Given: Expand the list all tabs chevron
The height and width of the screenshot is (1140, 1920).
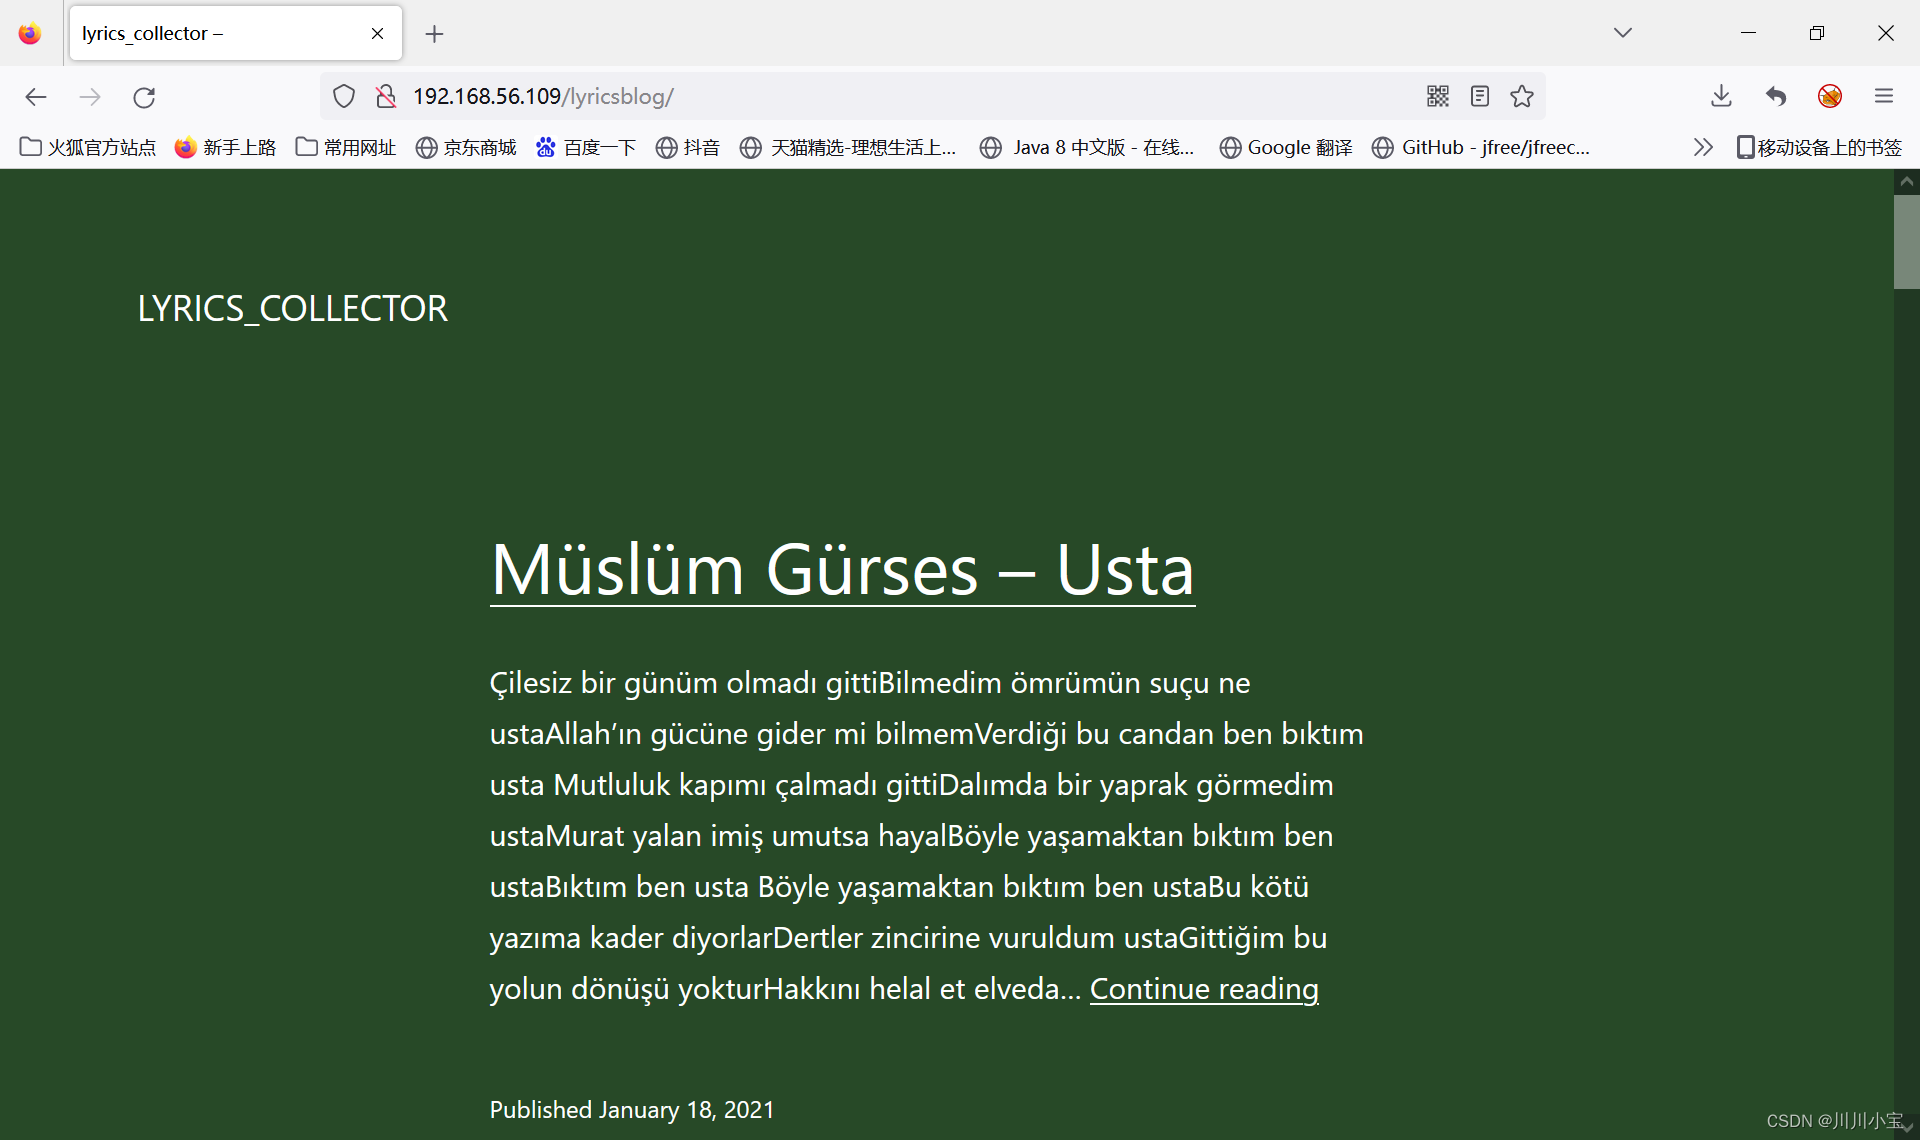Looking at the screenshot, I should [1622, 33].
